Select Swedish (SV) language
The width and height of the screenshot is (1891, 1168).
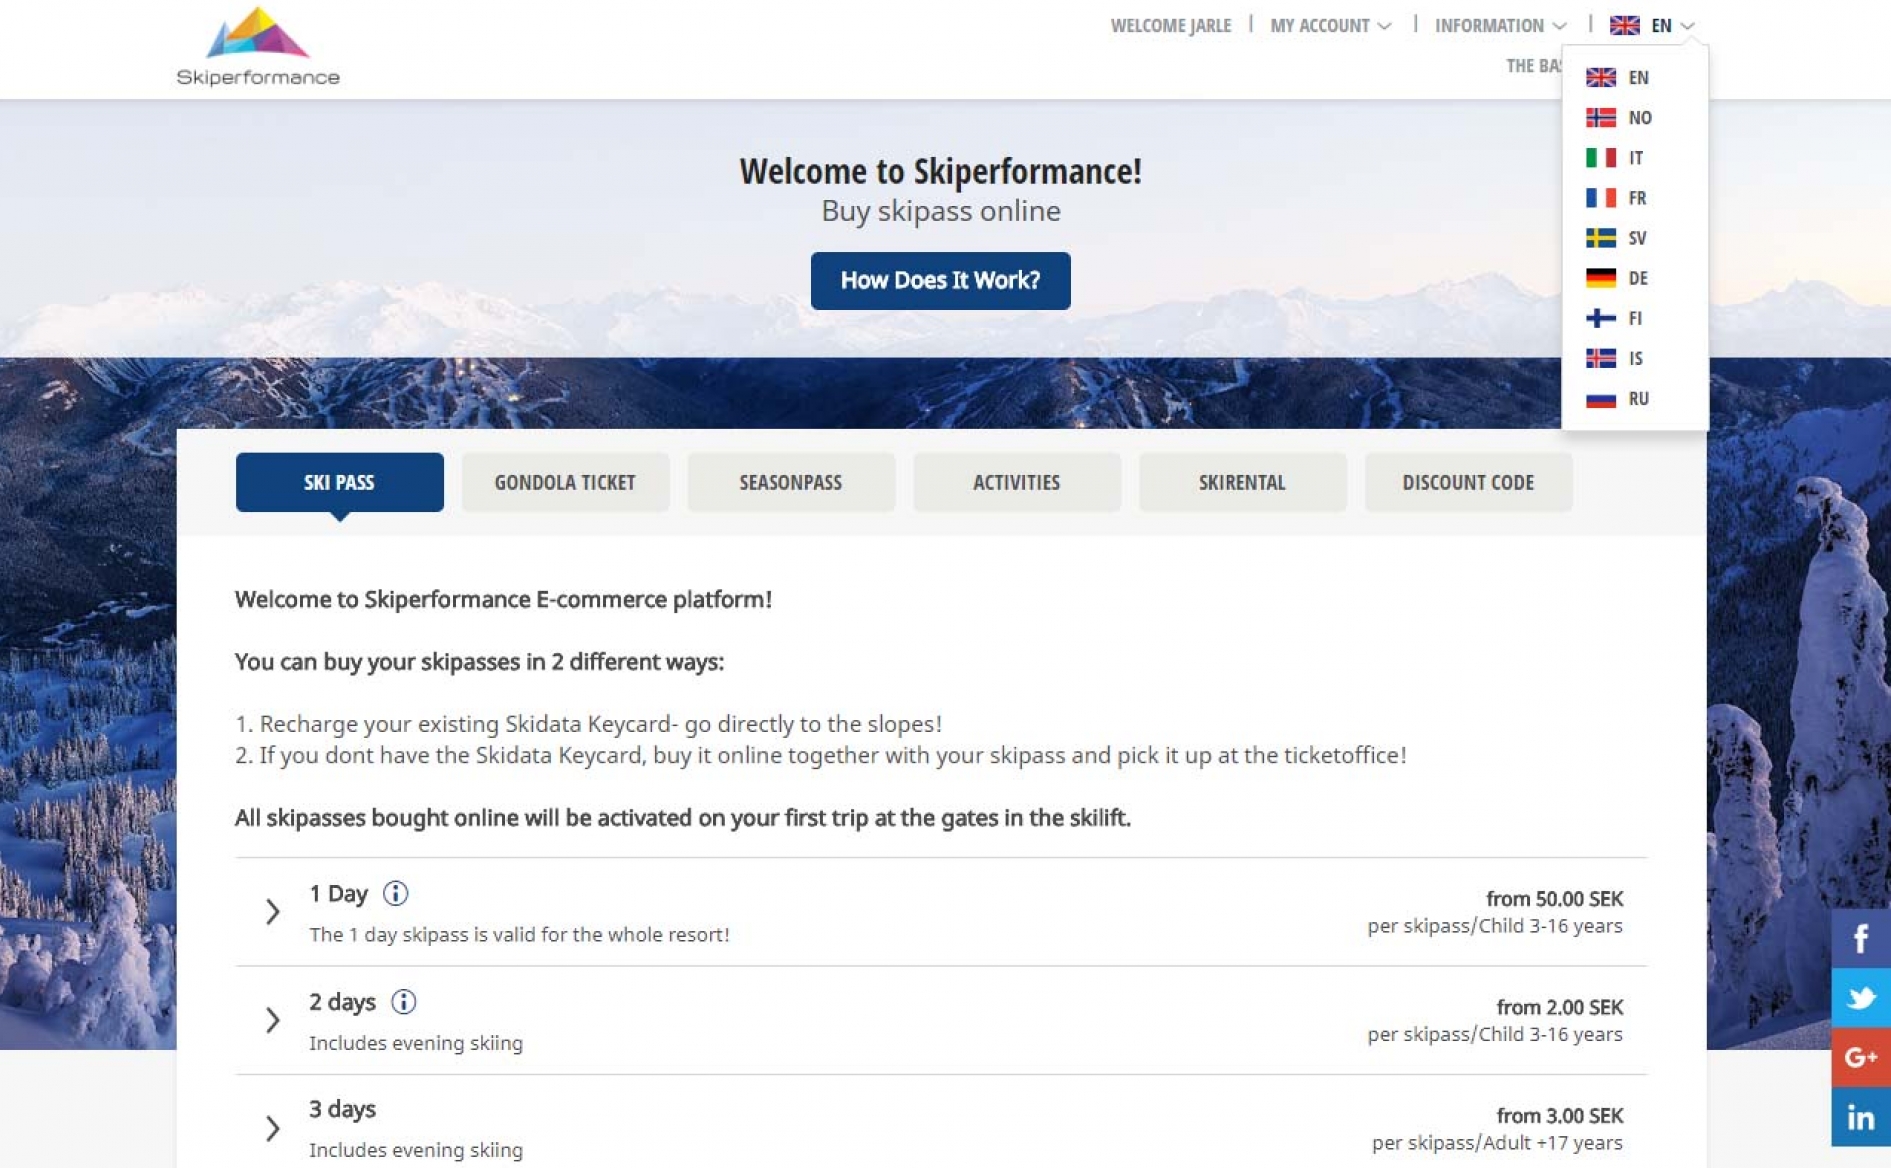(x=1616, y=238)
